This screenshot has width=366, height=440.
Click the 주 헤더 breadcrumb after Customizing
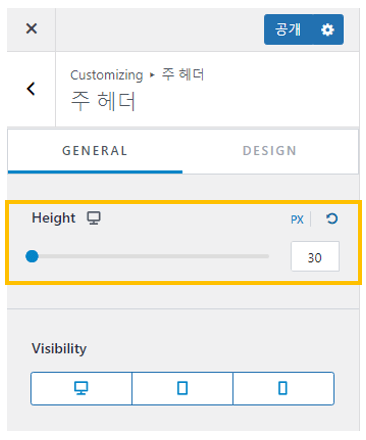[x=183, y=74]
